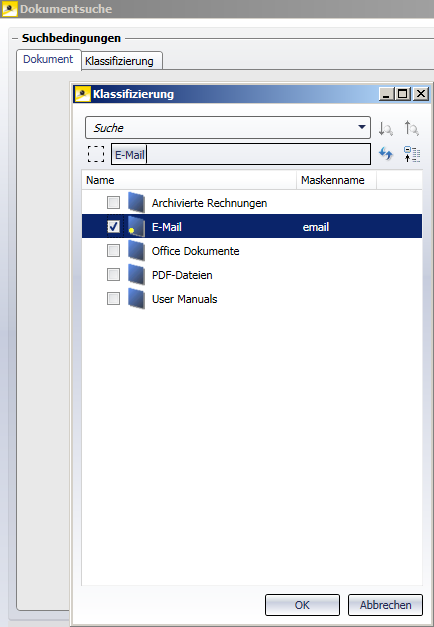Switch to the Dokument tab
The width and height of the screenshot is (434, 627).
[48, 59]
